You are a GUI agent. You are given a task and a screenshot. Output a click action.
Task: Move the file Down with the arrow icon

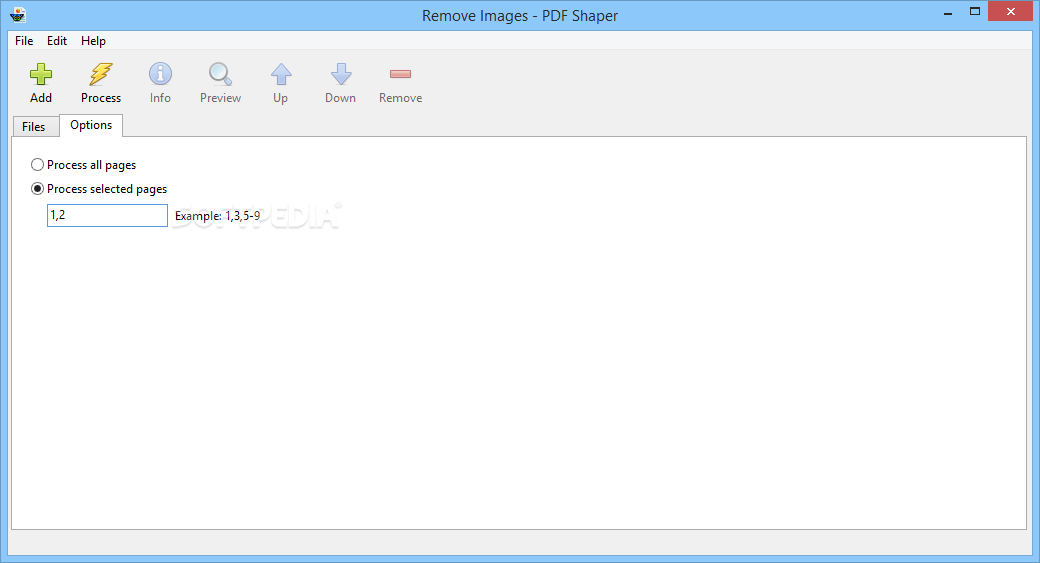(x=340, y=74)
